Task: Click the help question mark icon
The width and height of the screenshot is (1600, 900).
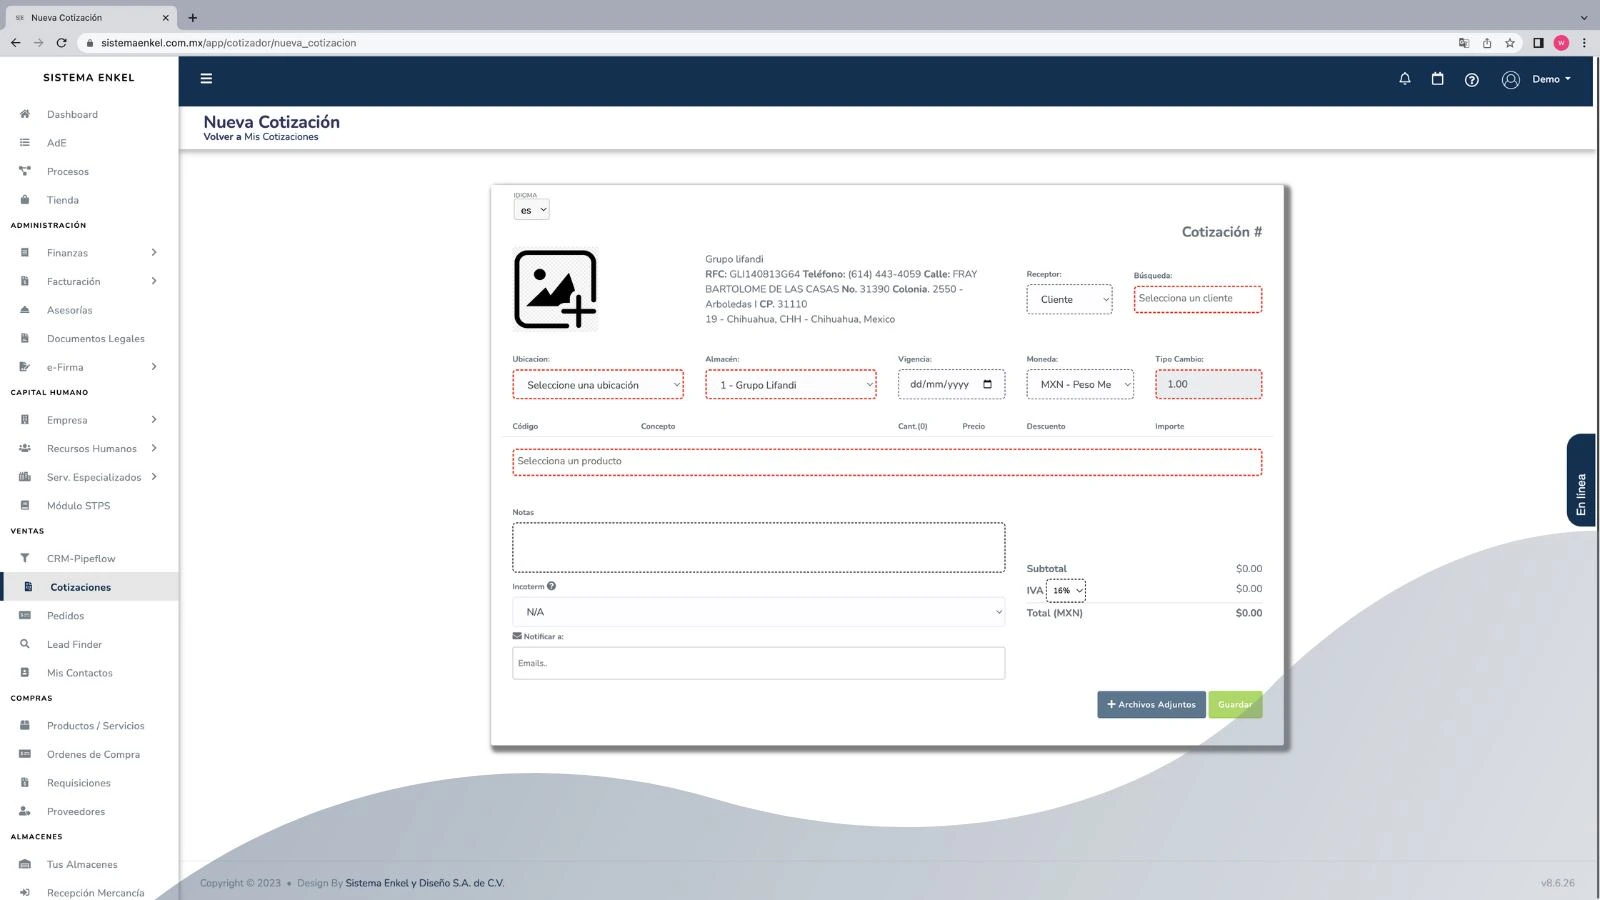Action: (1471, 80)
